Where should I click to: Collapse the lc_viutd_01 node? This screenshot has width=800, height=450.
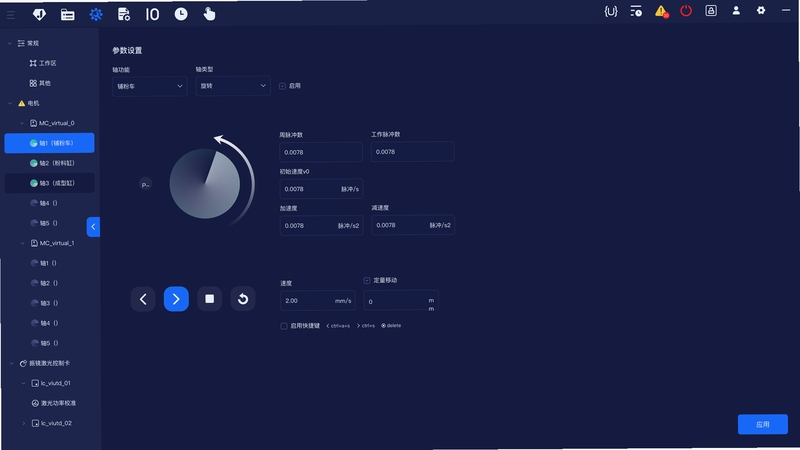(x=23, y=384)
